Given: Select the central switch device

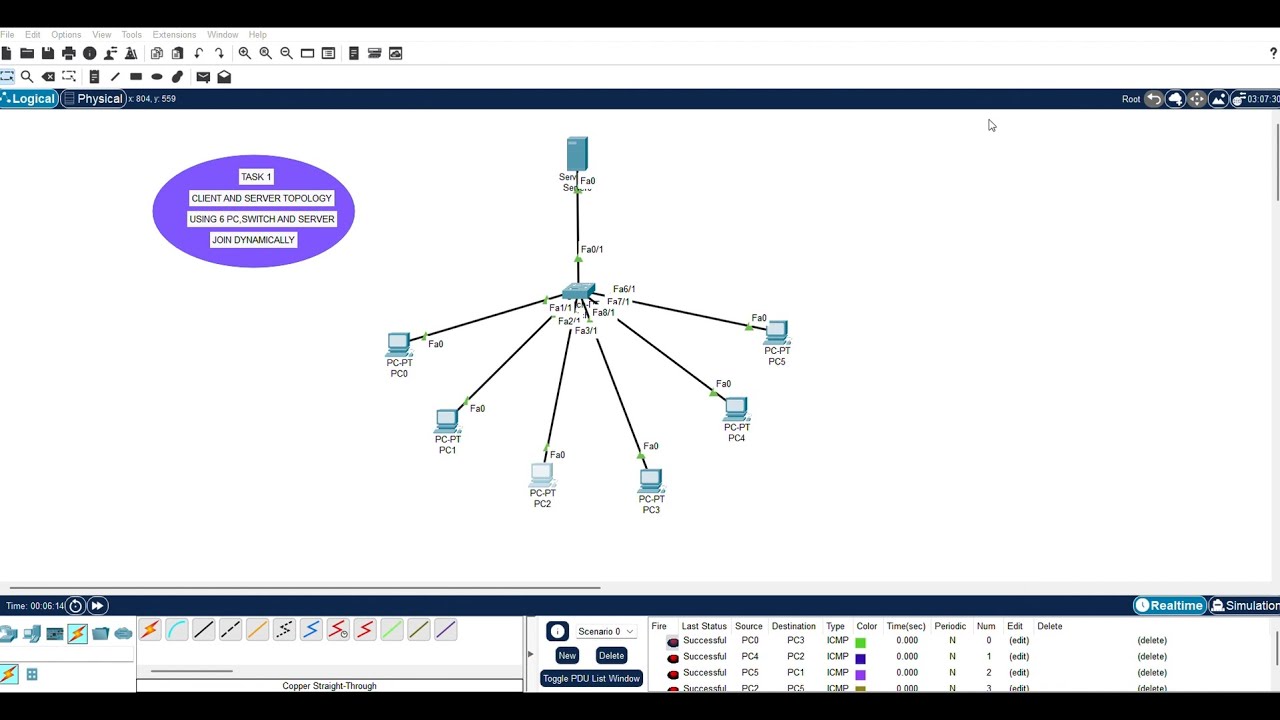Looking at the screenshot, I should click(x=578, y=291).
